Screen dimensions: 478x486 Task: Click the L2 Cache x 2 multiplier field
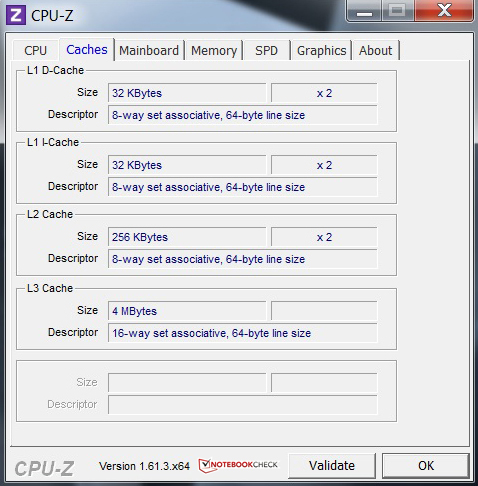point(324,237)
